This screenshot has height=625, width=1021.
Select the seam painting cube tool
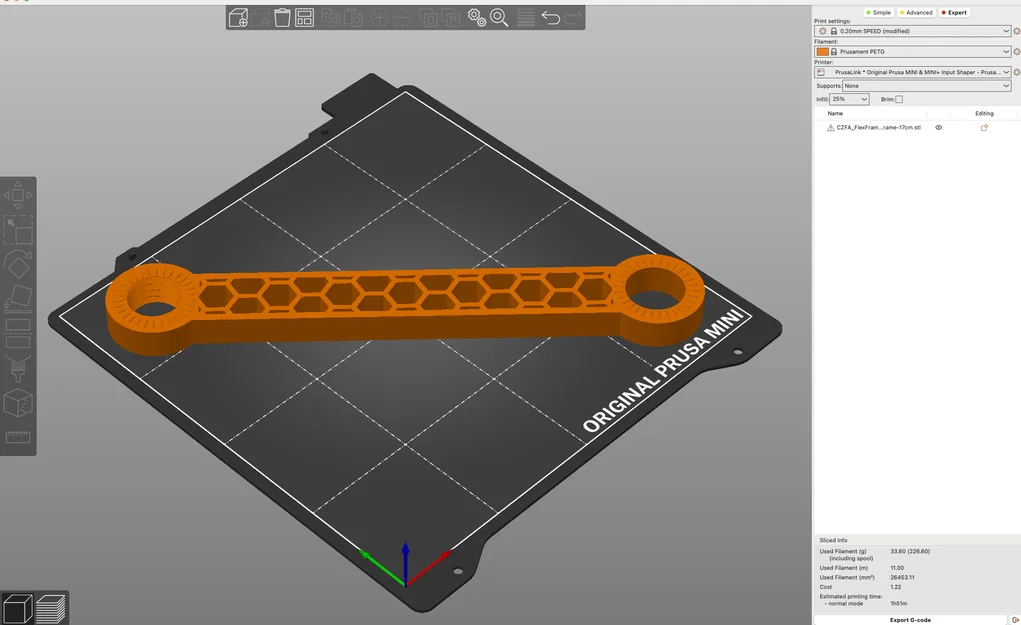coord(18,404)
